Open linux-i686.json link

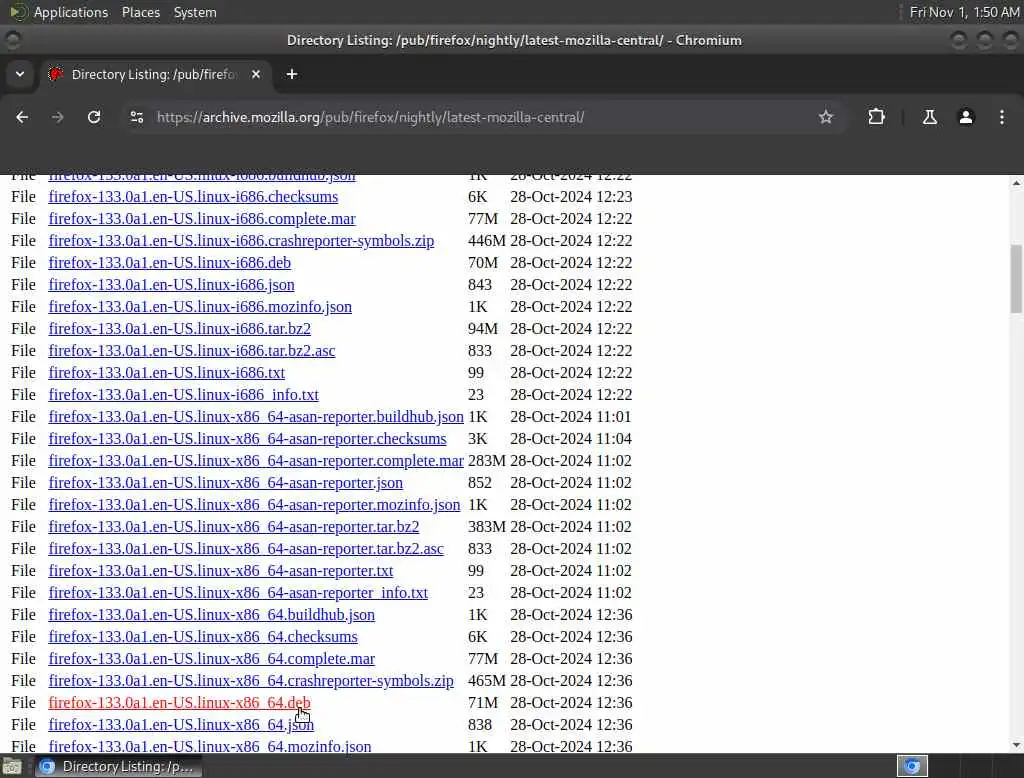coord(171,285)
